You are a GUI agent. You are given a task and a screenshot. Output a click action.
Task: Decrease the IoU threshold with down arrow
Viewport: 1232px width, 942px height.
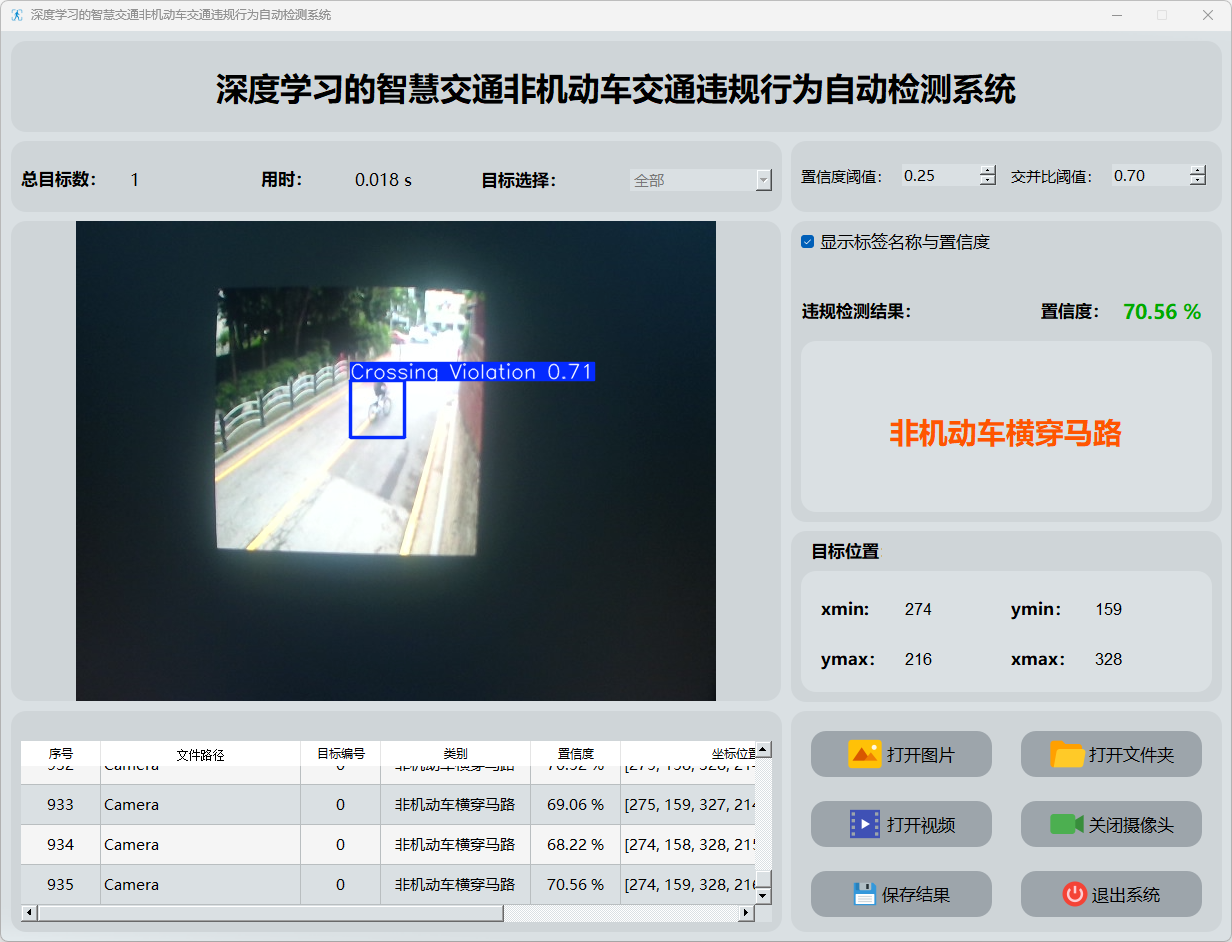click(1197, 181)
